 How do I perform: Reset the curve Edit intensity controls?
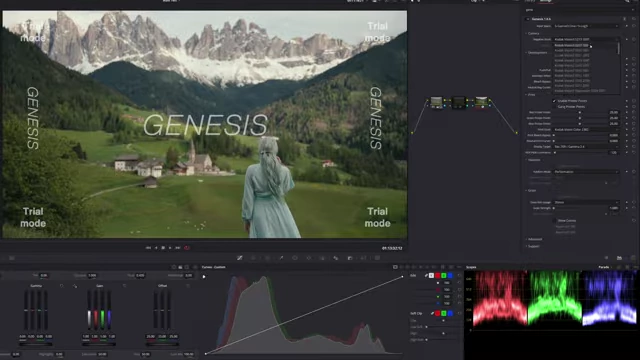(459, 276)
